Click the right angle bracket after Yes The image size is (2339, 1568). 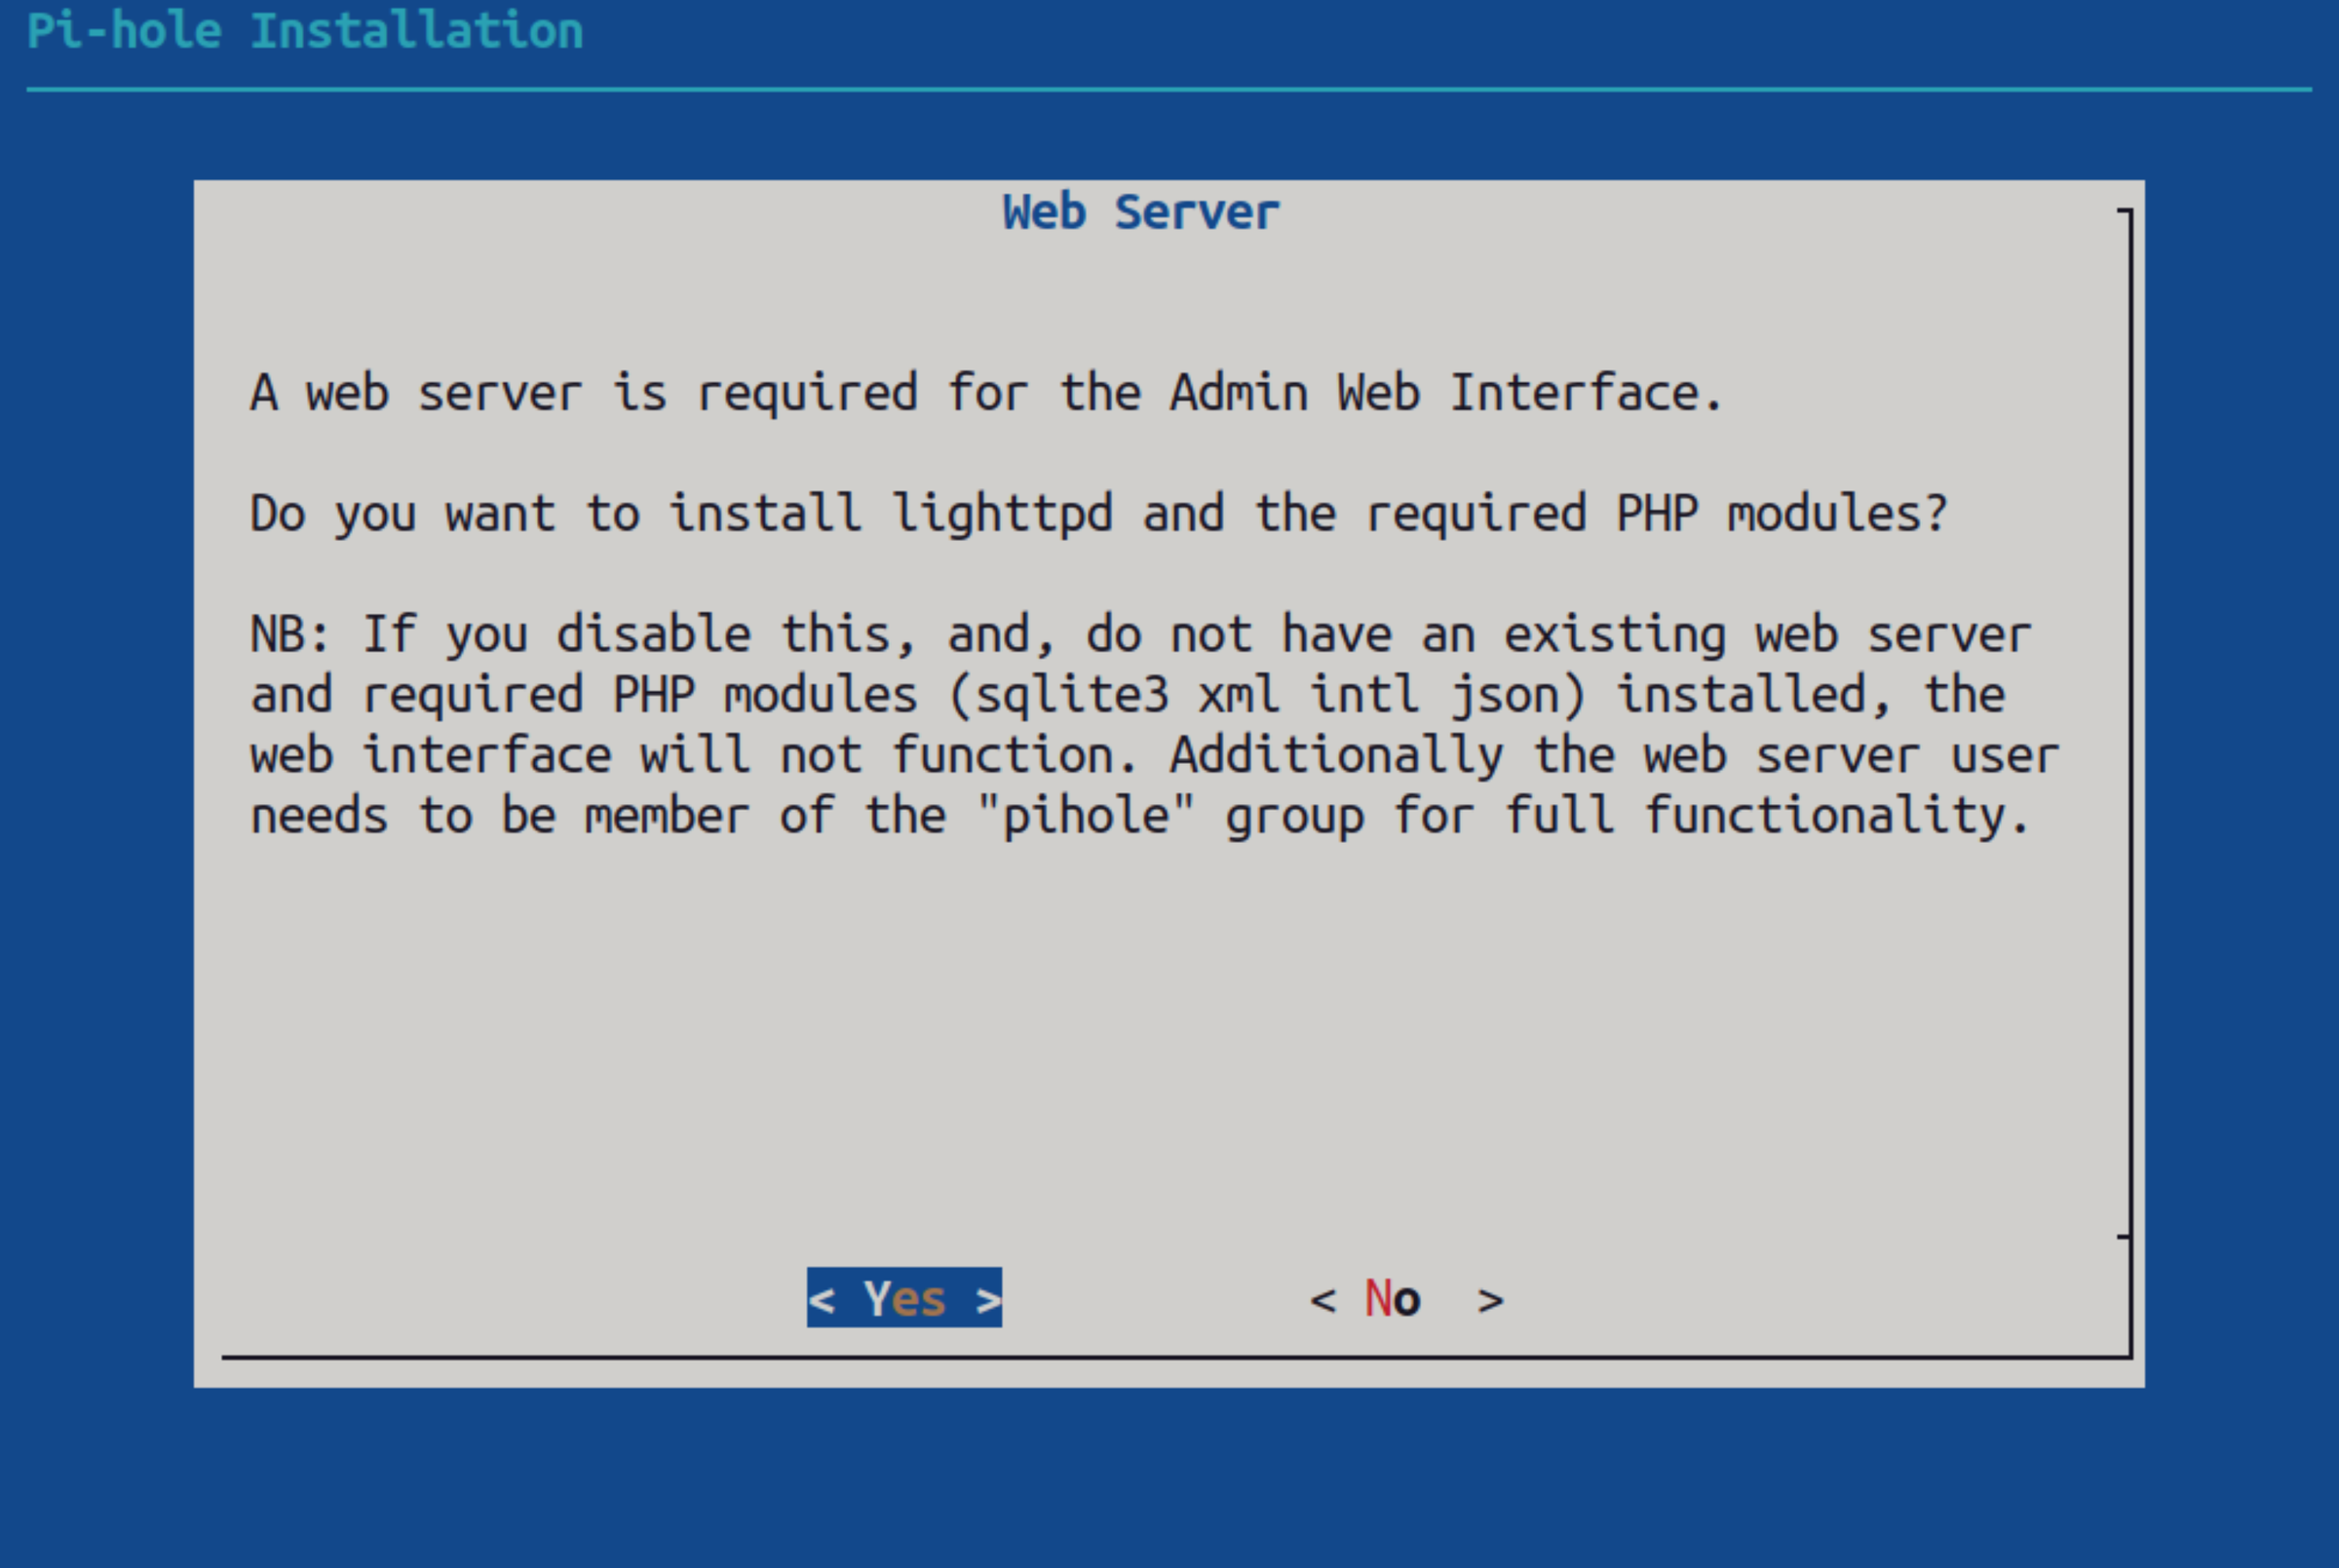[x=988, y=1300]
